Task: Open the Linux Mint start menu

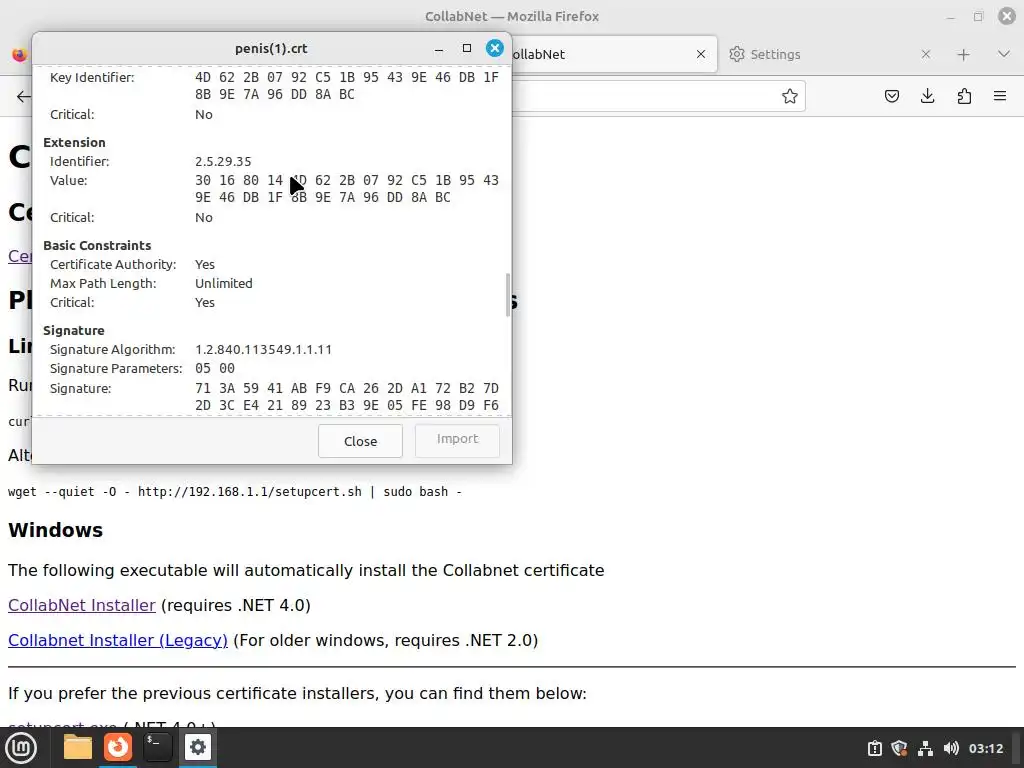Action: [x=21, y=748]
